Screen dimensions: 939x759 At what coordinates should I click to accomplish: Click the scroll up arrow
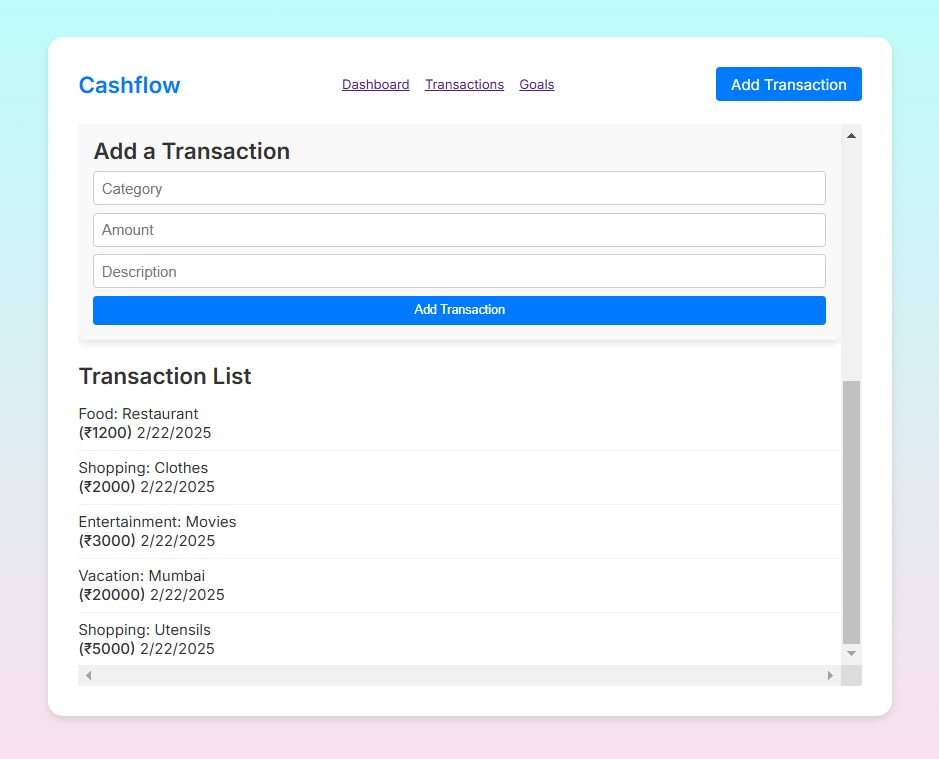click(851, 135)
